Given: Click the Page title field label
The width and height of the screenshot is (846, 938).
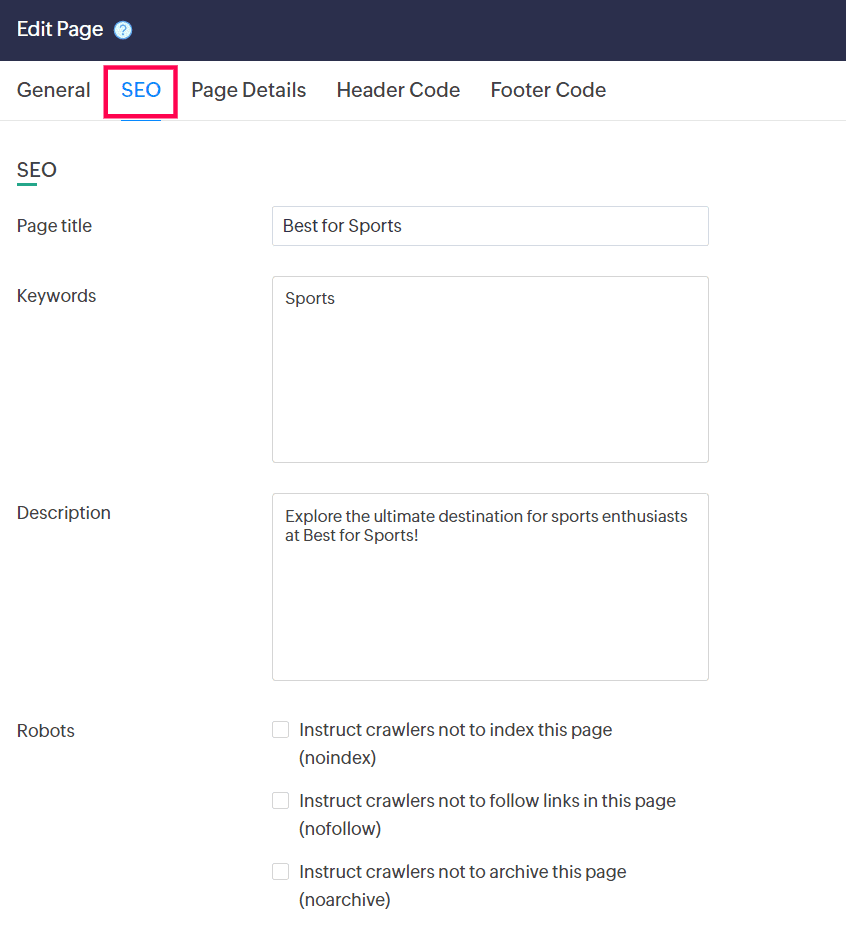Looking at the screenshot, I should 54,226.
